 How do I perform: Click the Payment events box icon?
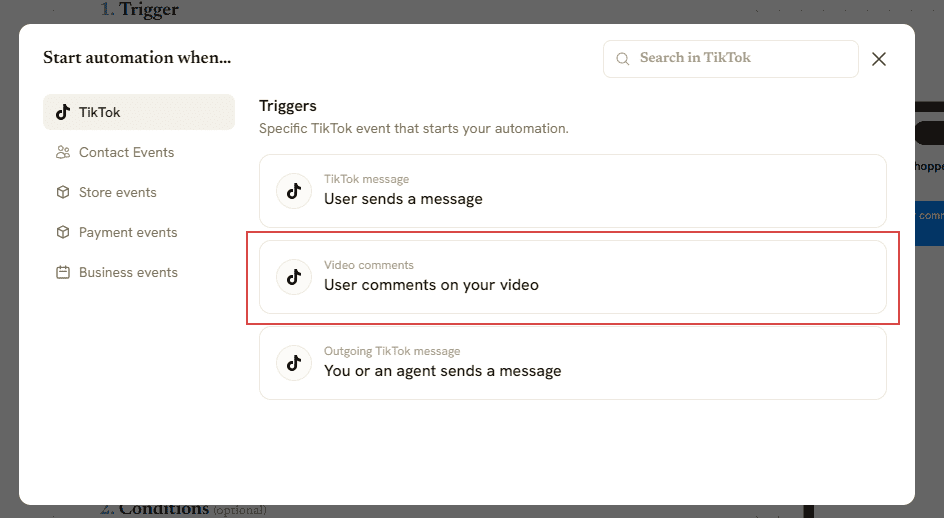(63, 232)
